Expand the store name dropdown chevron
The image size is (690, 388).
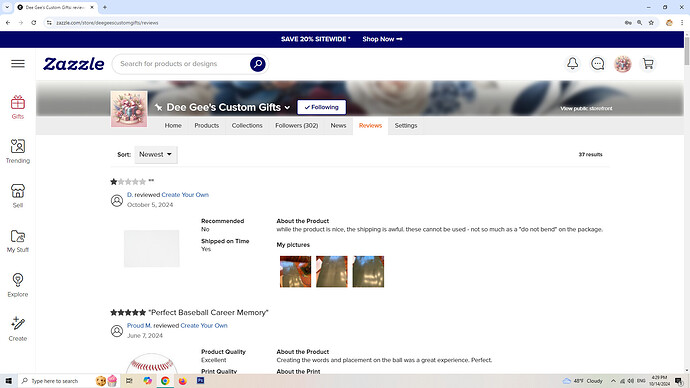coord(287,107)
